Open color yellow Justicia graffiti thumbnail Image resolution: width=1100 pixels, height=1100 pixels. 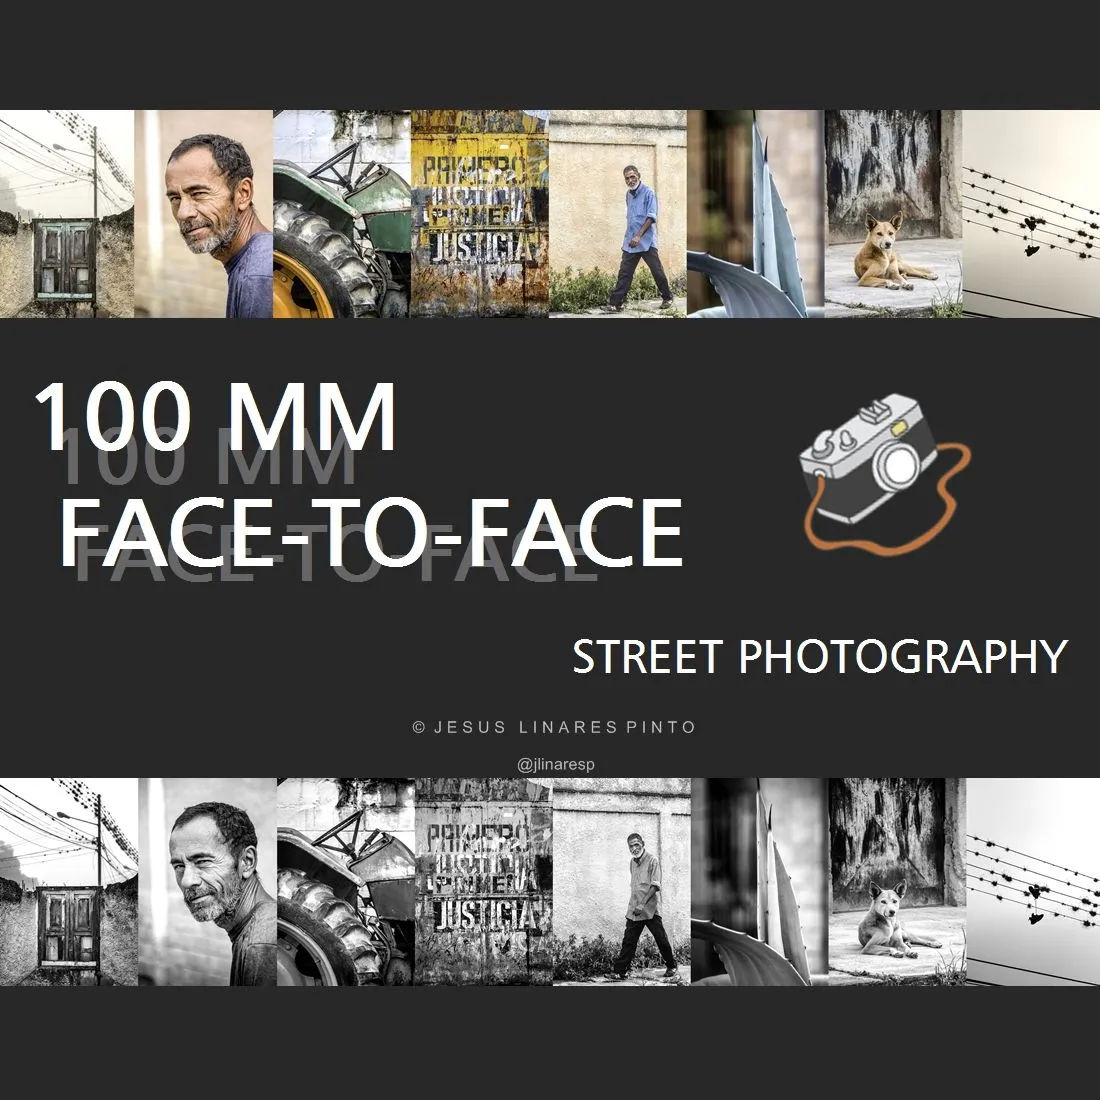coord(479,214)
